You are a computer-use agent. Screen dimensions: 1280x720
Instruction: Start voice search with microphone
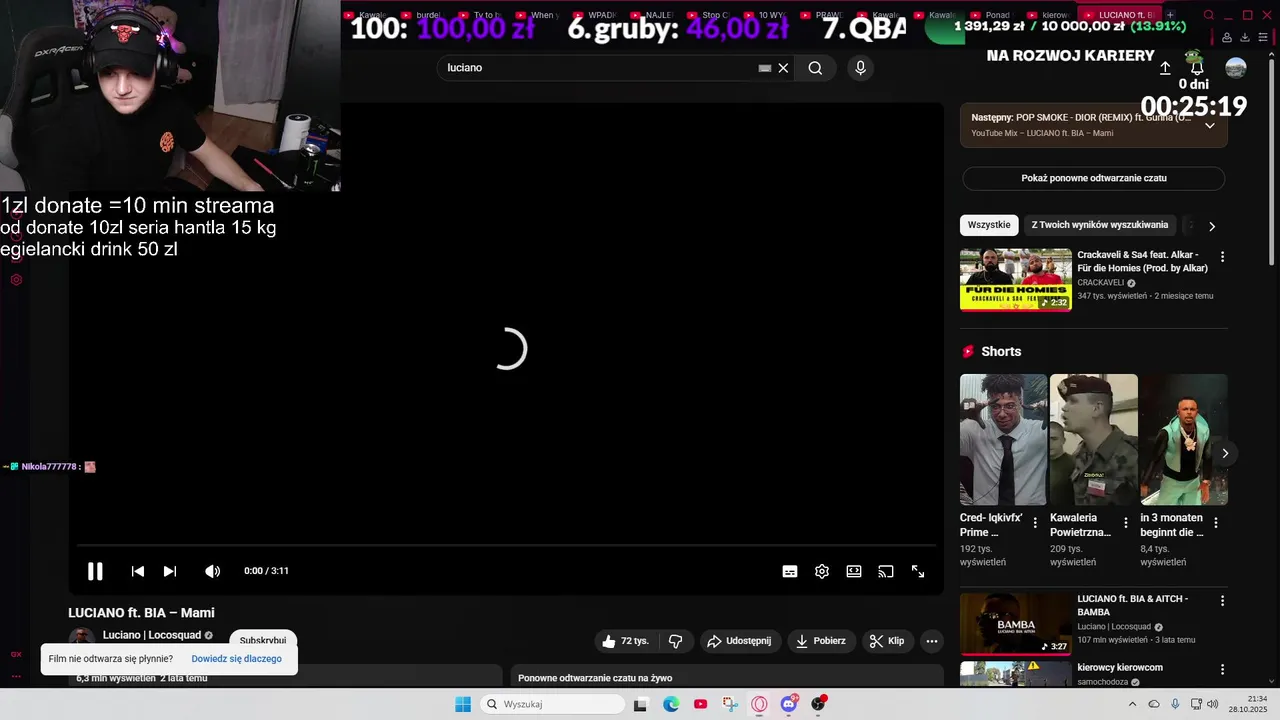[860, 68]
